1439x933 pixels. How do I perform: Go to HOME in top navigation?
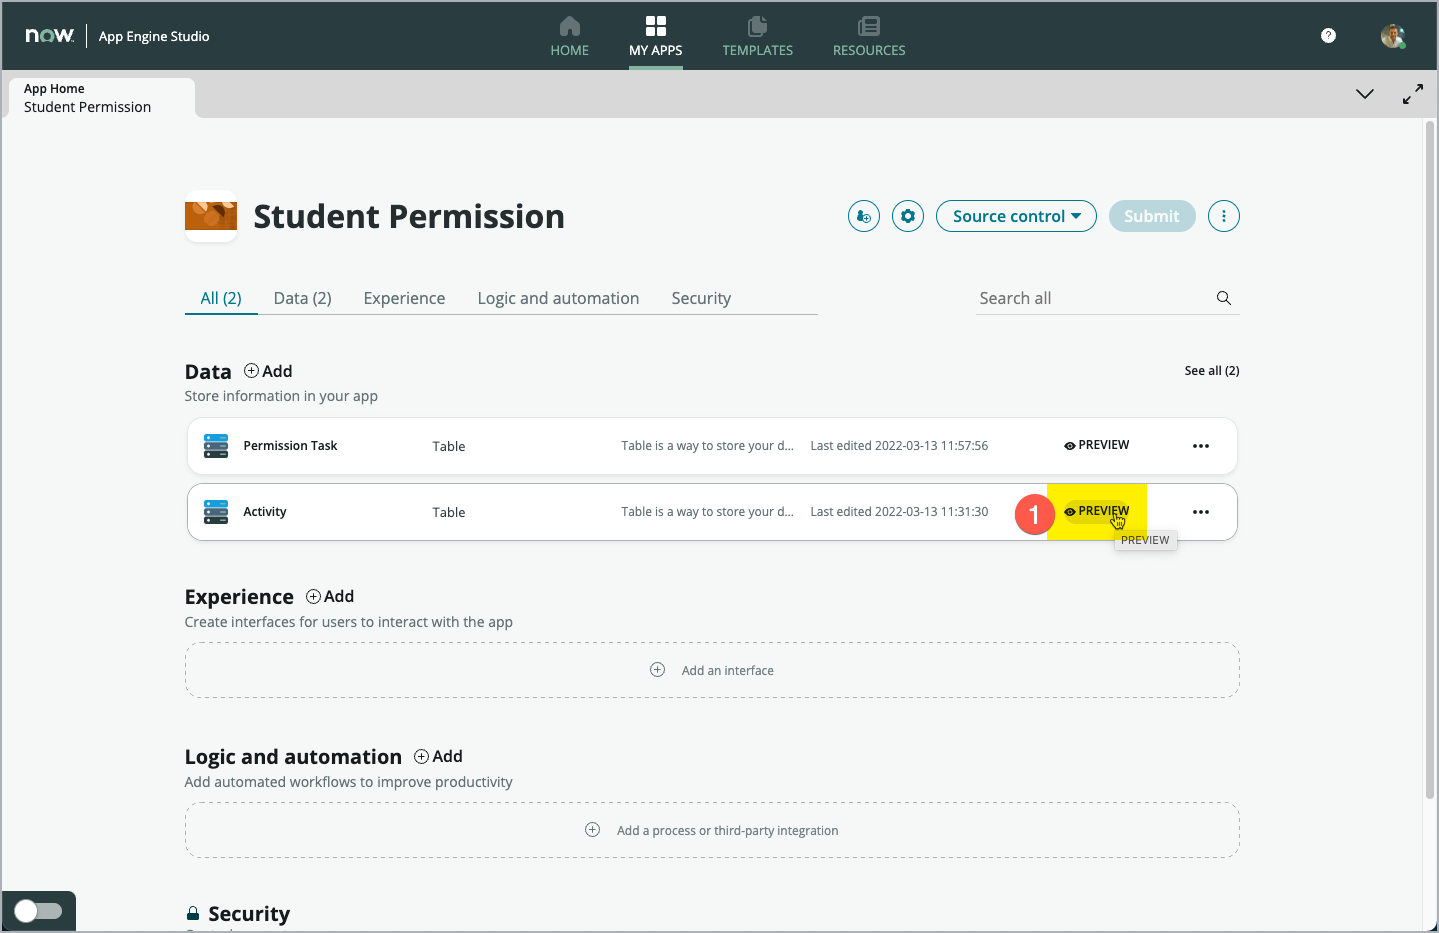tap(569, 37)
